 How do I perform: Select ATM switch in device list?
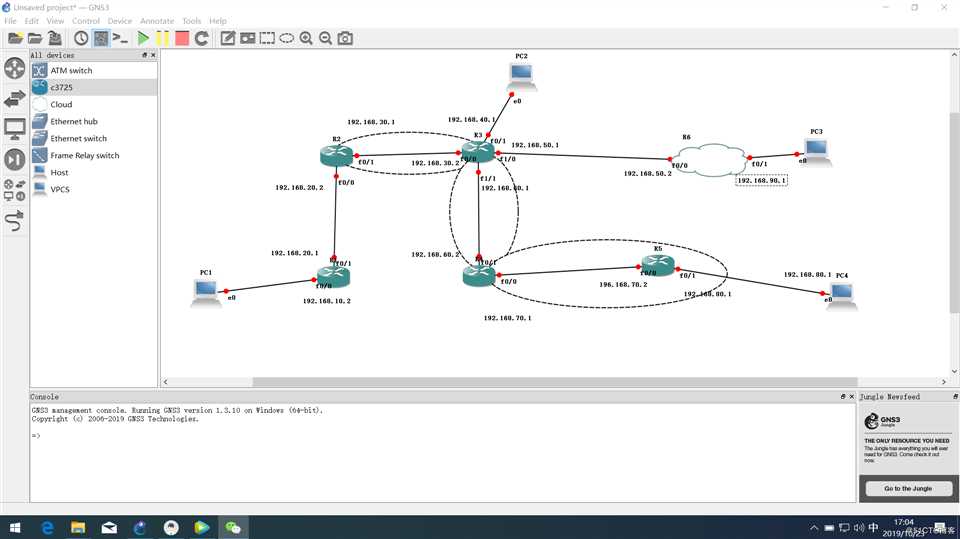pyautogui.click(x=94, y=70)
